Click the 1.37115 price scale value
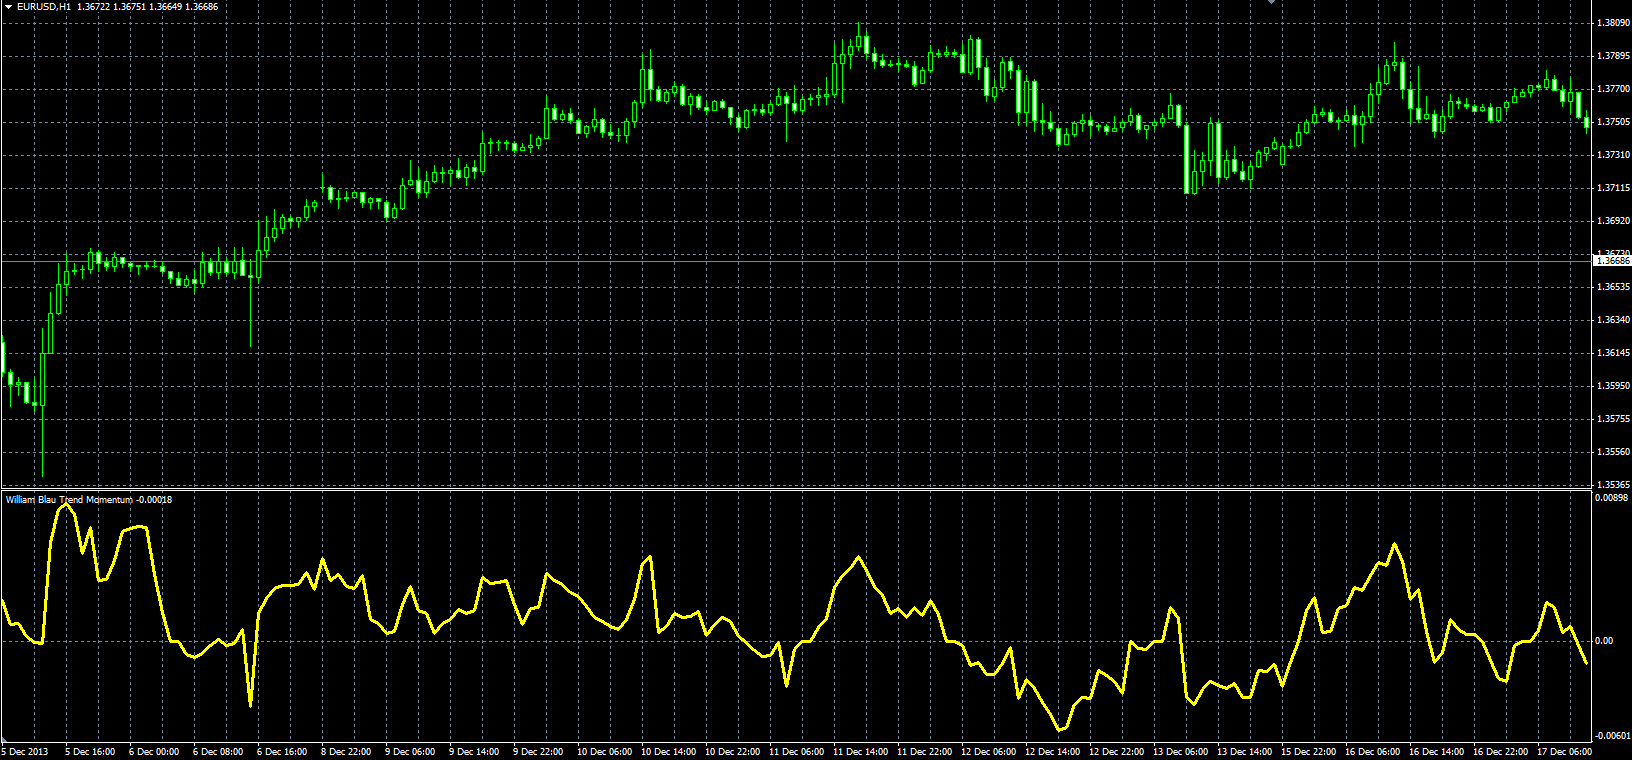The width and height of the screenshot is (1632, 760). click(1613, 188)
